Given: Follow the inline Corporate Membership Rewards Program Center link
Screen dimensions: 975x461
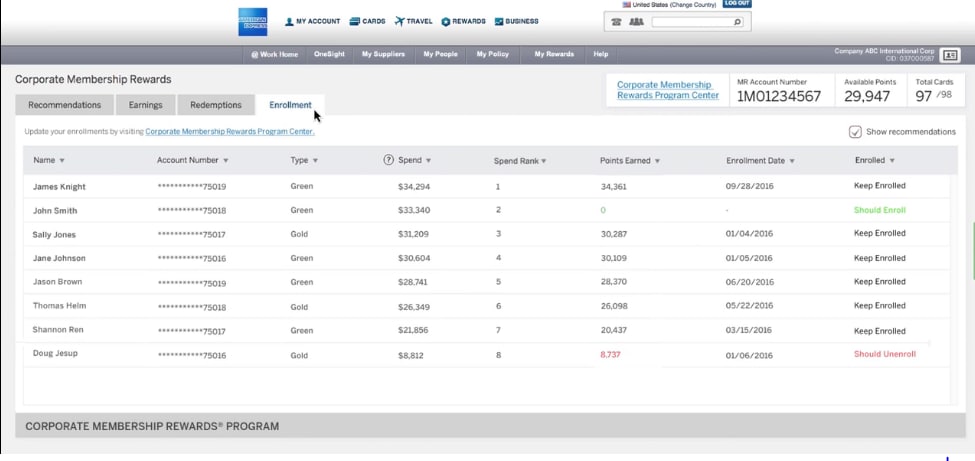Looking at the screenshot, I should click(229, 132).
